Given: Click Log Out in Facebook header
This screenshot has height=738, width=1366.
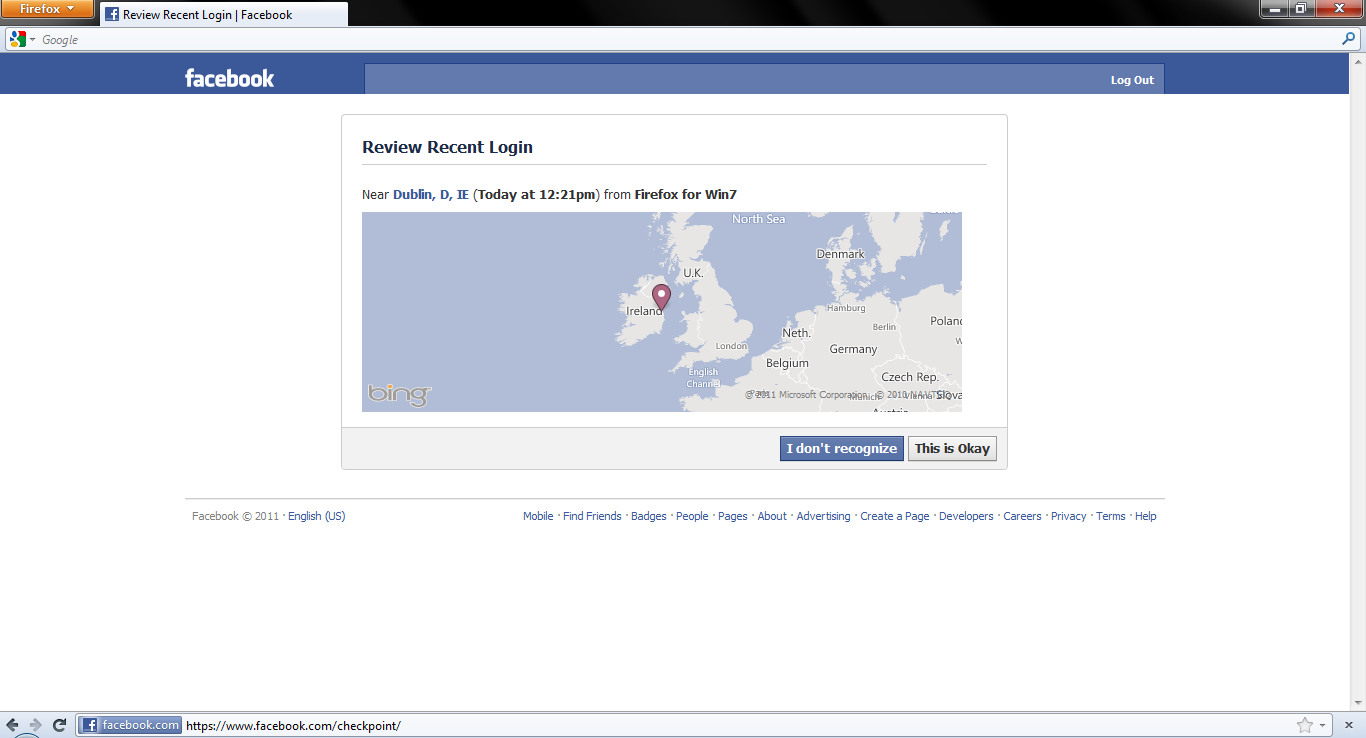Looking at the screenshot, I should 1132,80.
